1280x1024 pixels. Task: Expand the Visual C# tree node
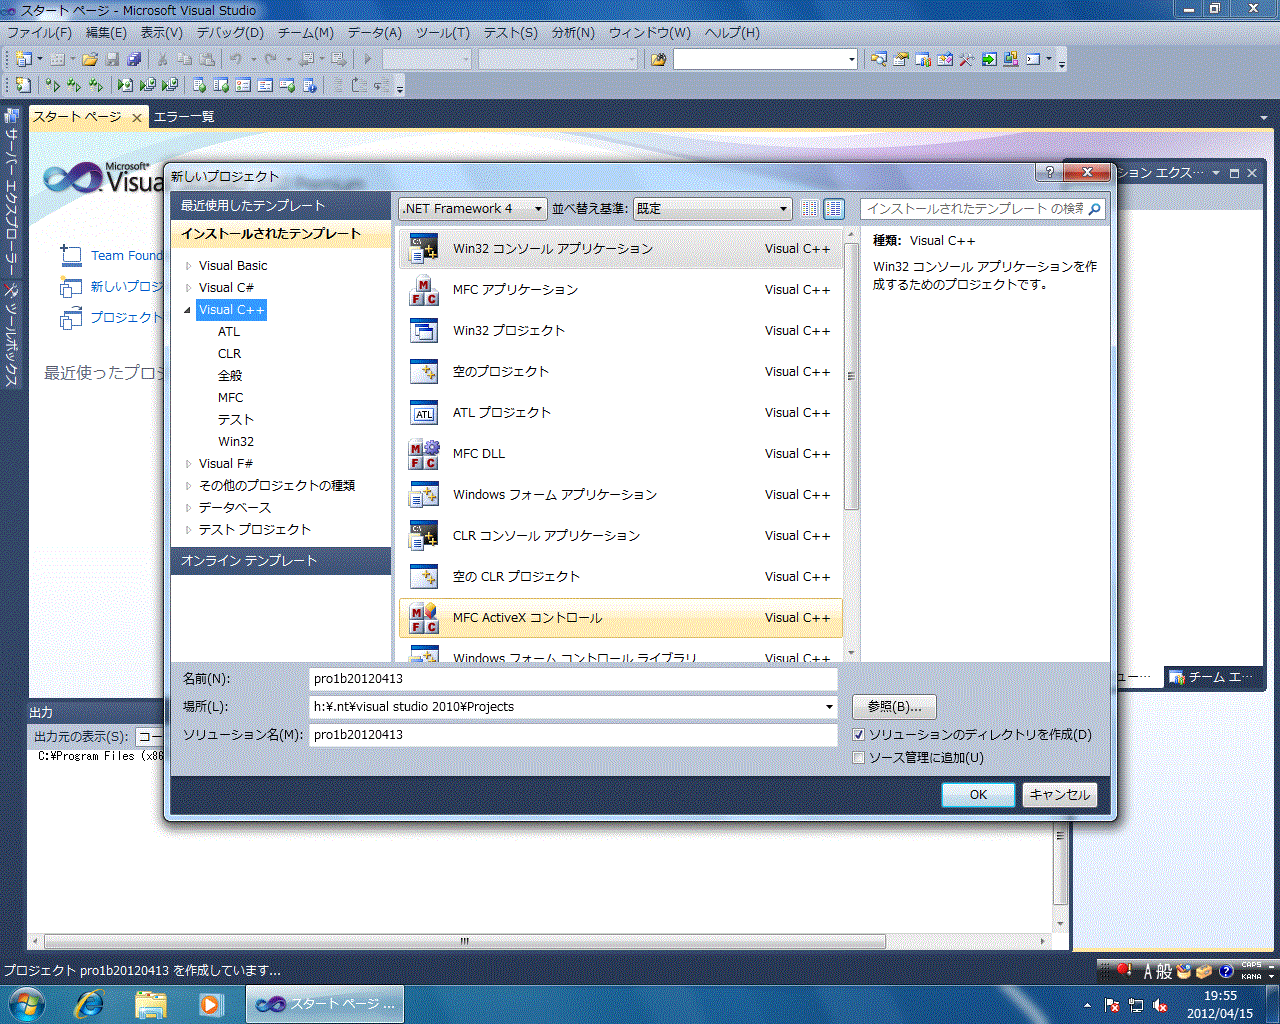(188, 288)
